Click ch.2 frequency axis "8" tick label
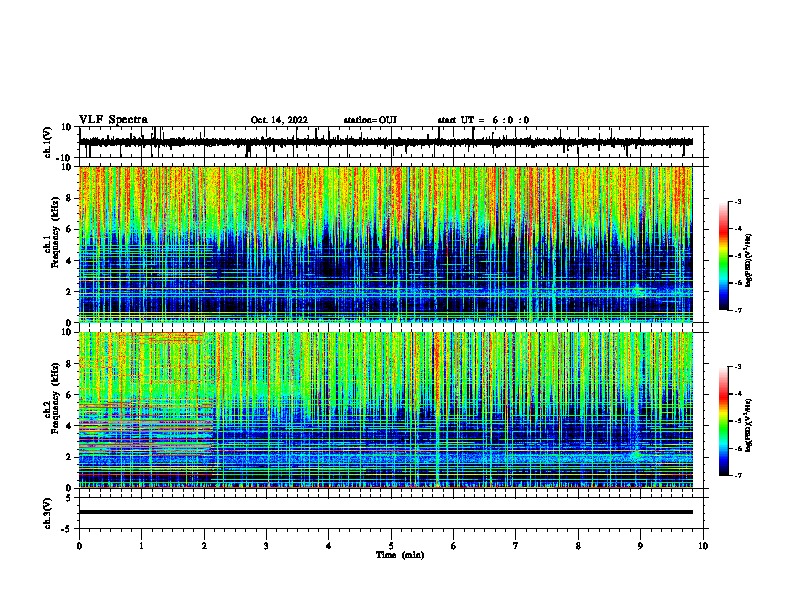Screen dimensions: 792x612 [x=69, y=364]
